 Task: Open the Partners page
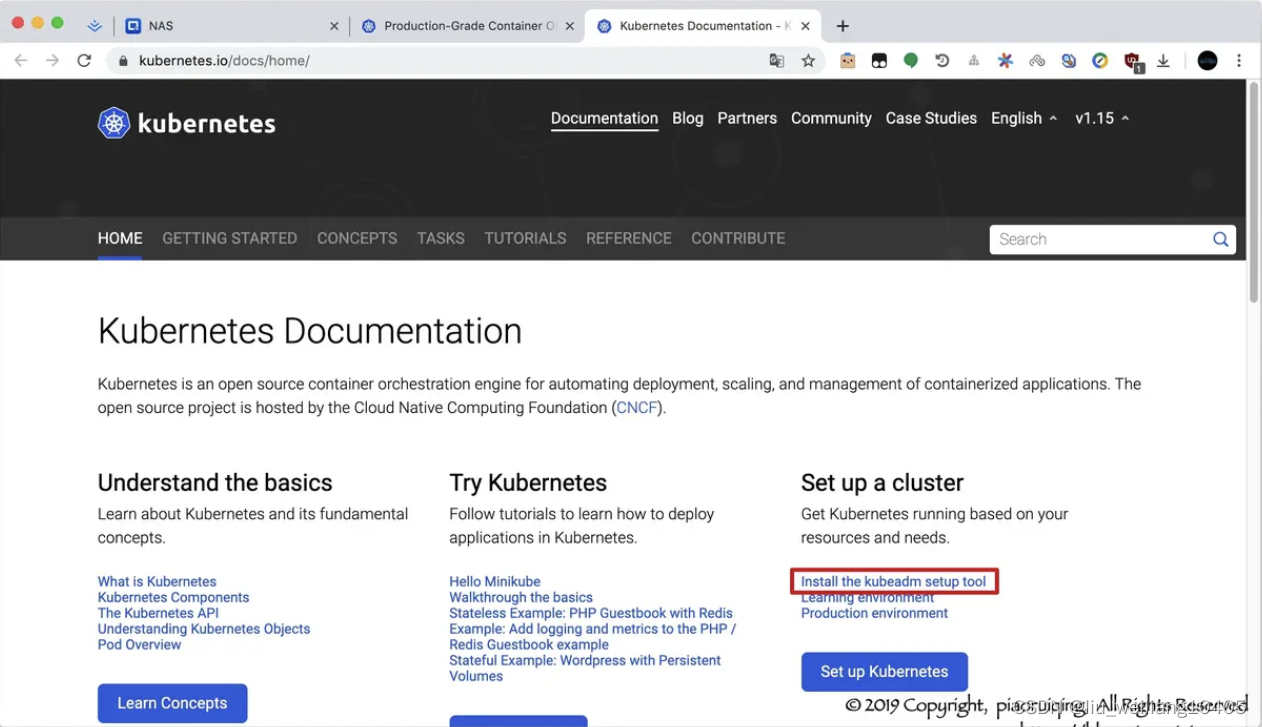pos(747,118)
